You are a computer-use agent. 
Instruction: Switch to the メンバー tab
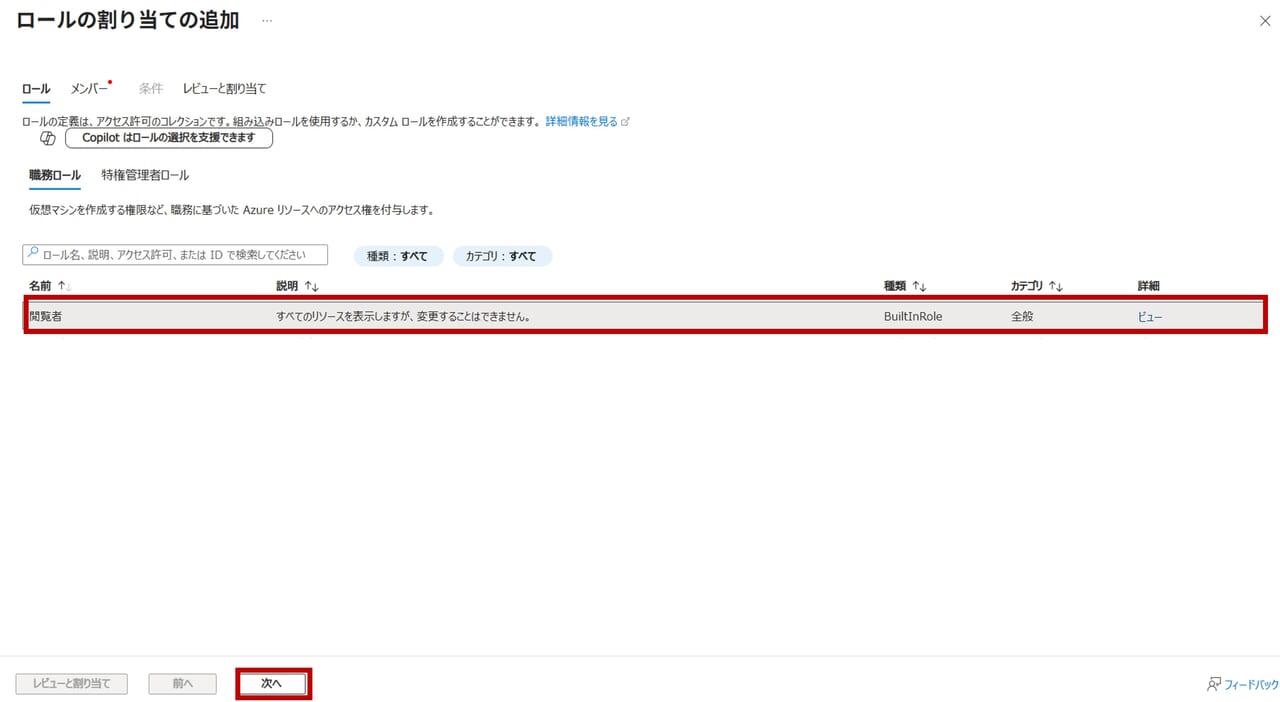click(89, 89)
